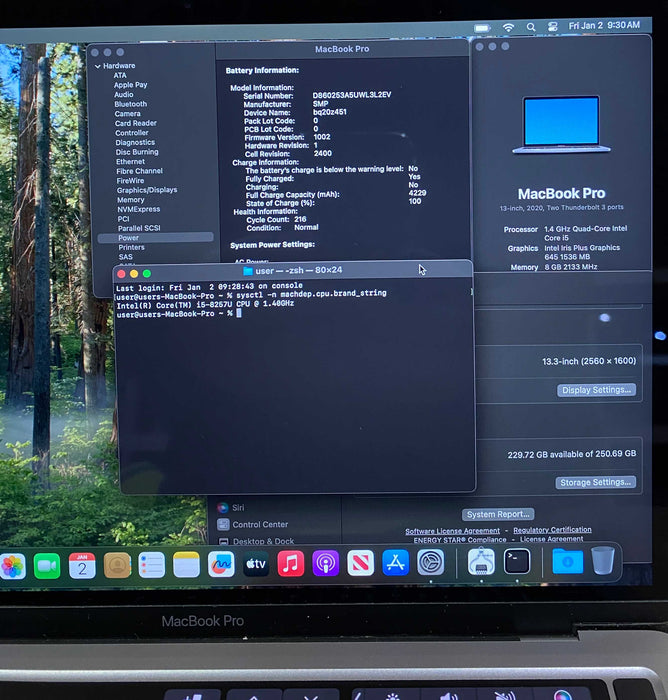Click the Cycle Count value 216
This screenshot has height=700, width=668.
click(301, 219)
